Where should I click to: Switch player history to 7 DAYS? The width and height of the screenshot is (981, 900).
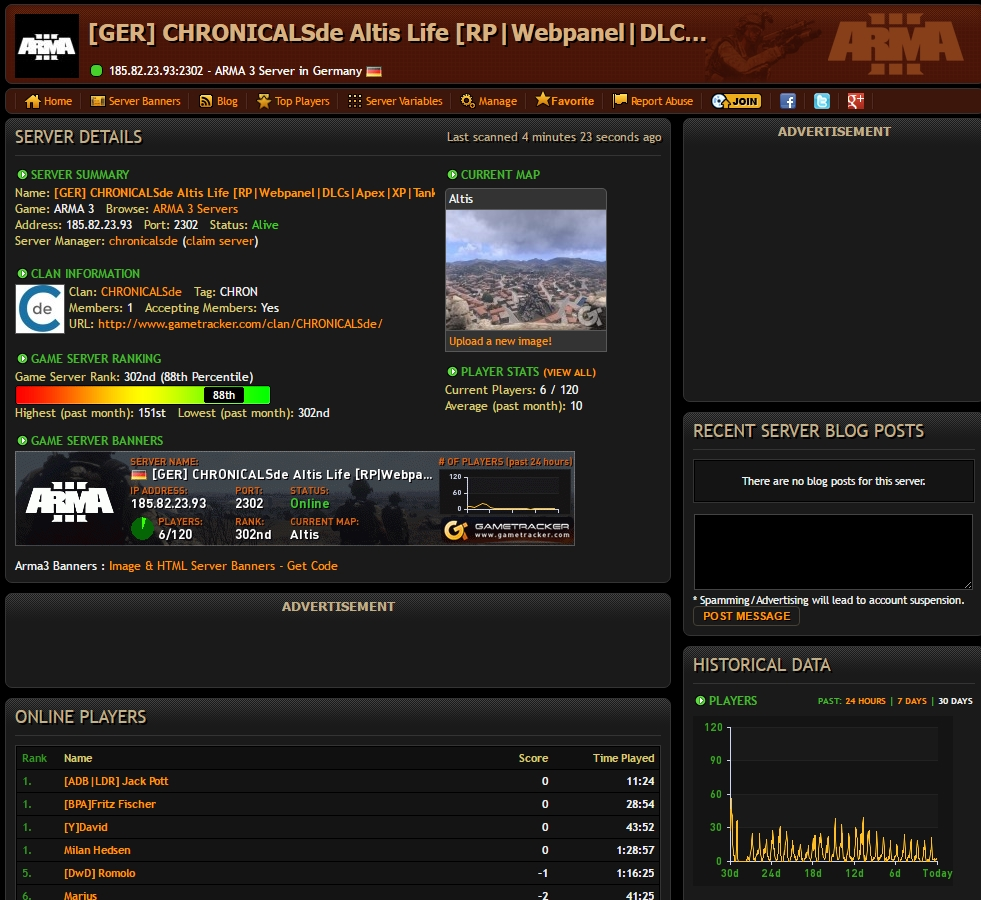[911, 701]
